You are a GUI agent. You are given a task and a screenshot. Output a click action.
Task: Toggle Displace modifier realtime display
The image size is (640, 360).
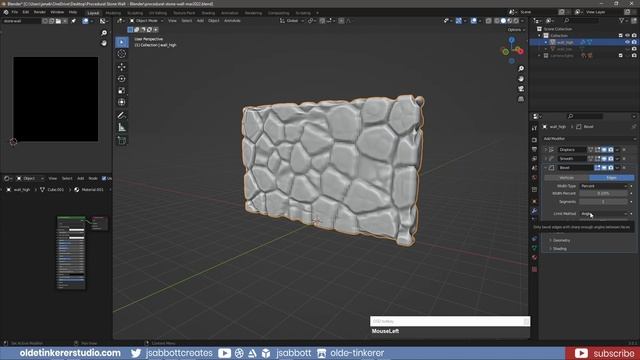[604, 150]
